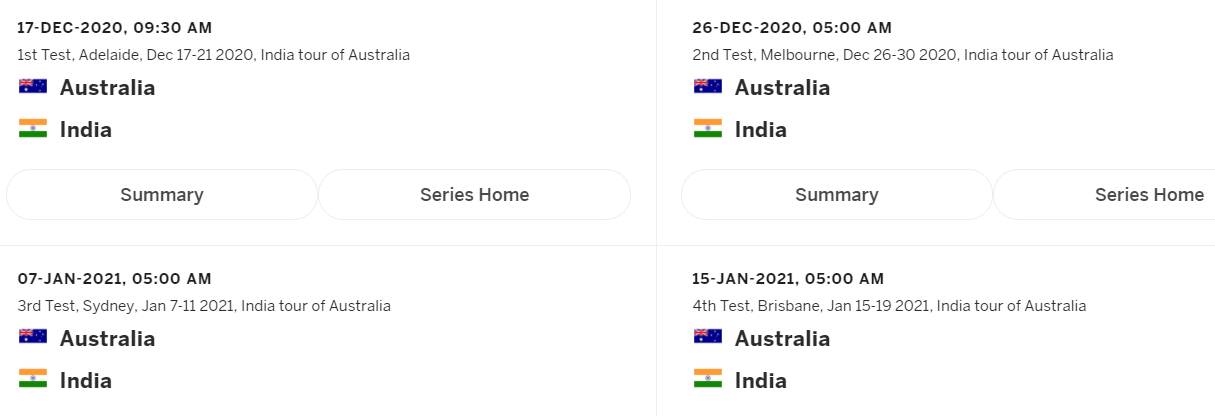Screen dimensions: 1215x416
Task: Click India flag icon in 2nd Test Melbourne card
Action: click(x=708, y=129)
